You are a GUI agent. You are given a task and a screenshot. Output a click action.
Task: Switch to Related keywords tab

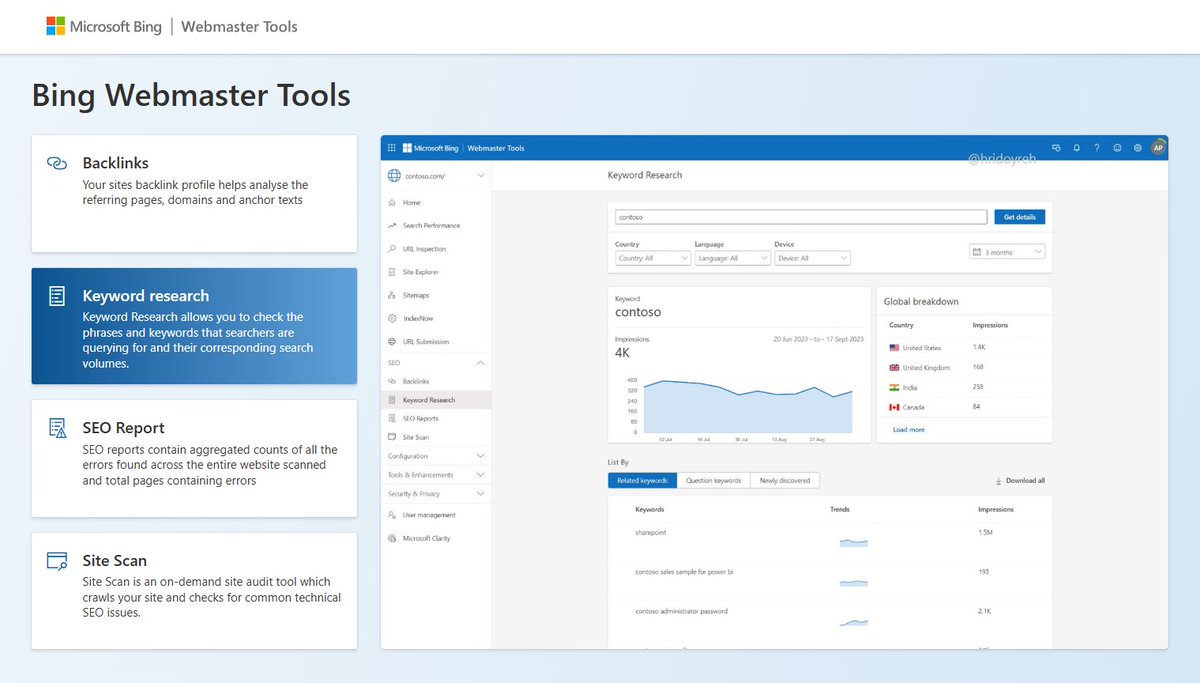coord(642,480)
